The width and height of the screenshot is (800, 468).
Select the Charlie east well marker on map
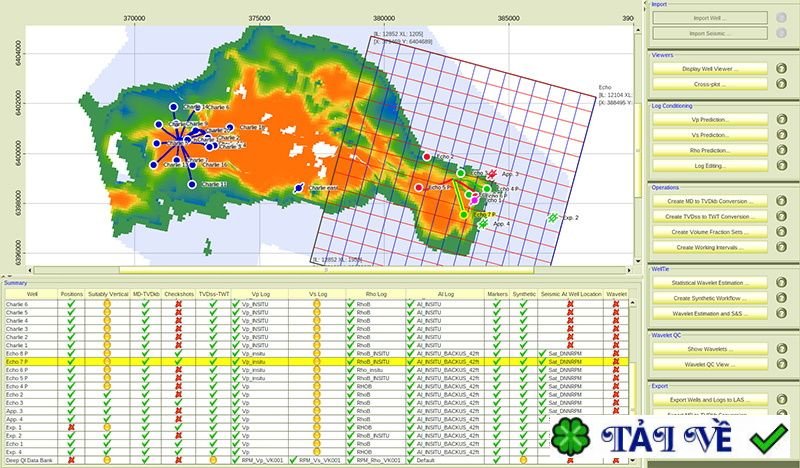(x=299, y=188)
